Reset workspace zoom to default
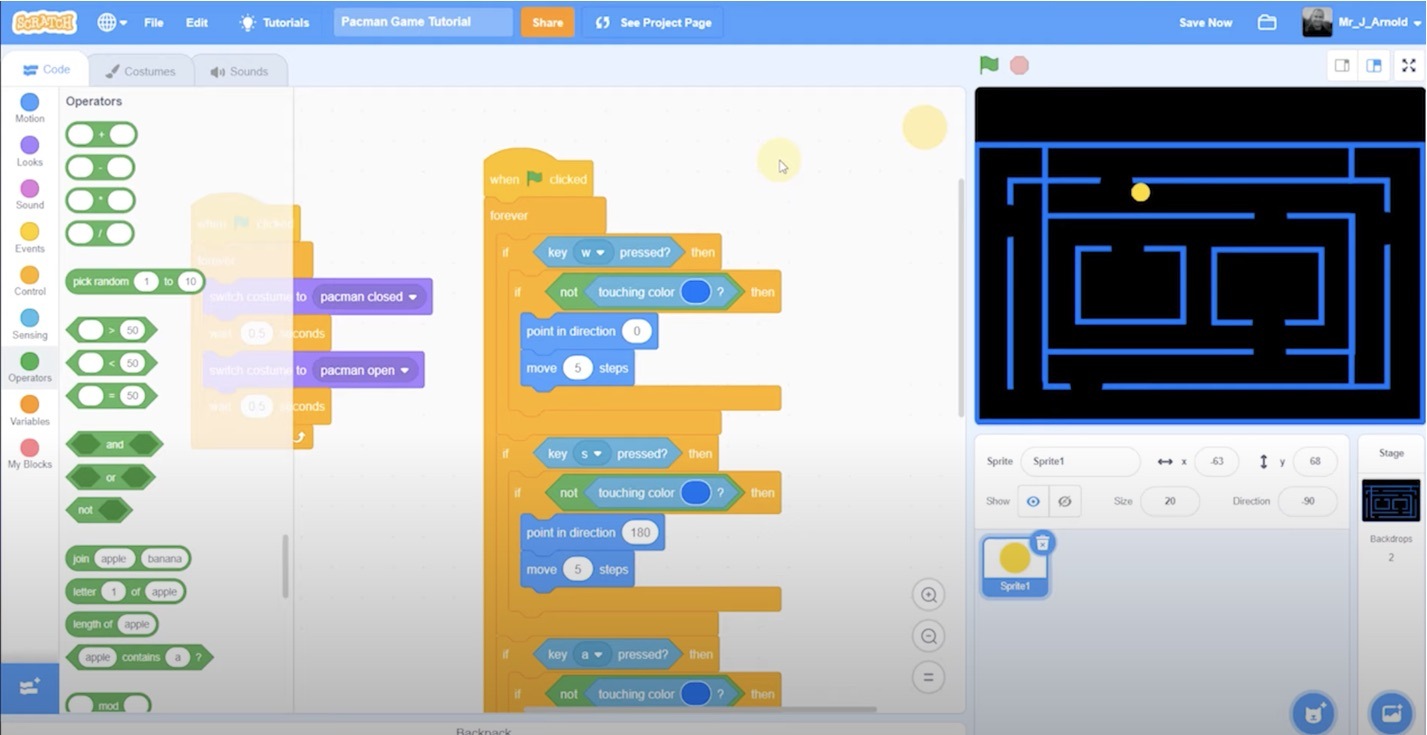Screen dimensions: 1427x735 tap(928, 677)
